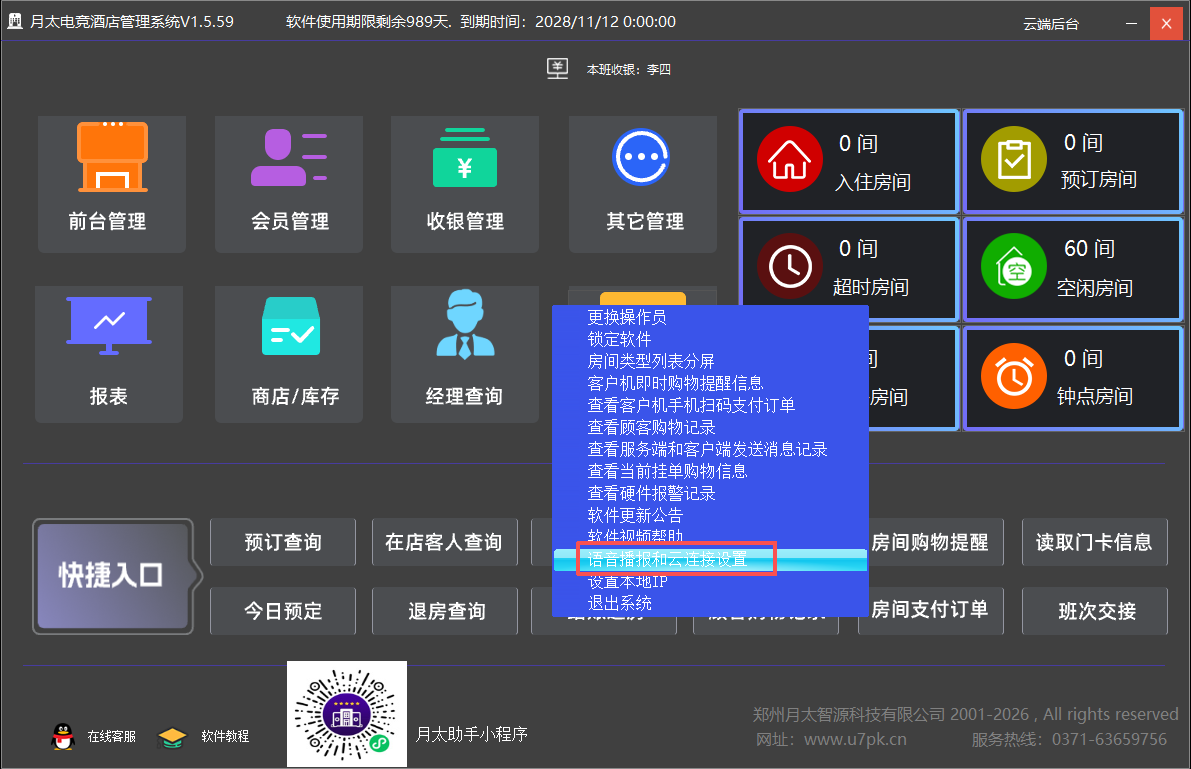Choose 退出系统 from the menu

tap(619, 603)
